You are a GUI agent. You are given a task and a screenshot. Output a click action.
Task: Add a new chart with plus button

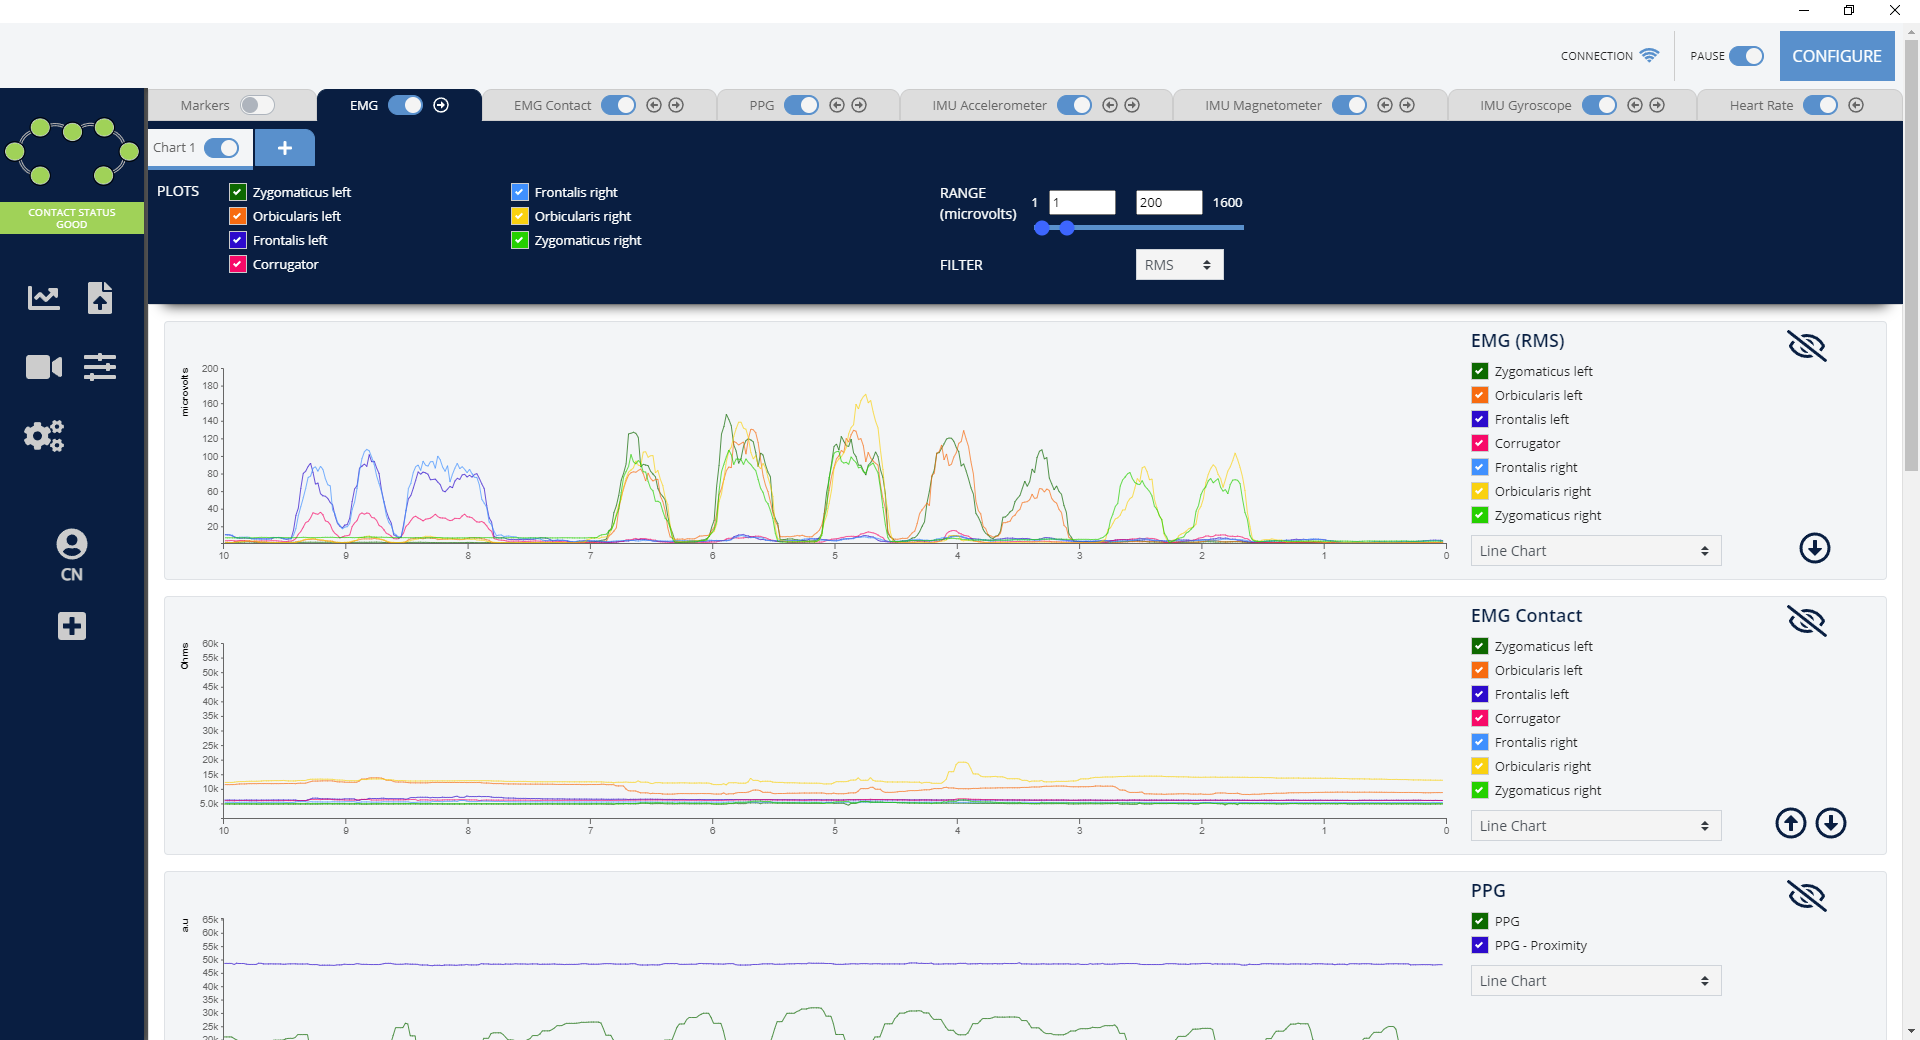pyautogui.click(x=285, y=148)
